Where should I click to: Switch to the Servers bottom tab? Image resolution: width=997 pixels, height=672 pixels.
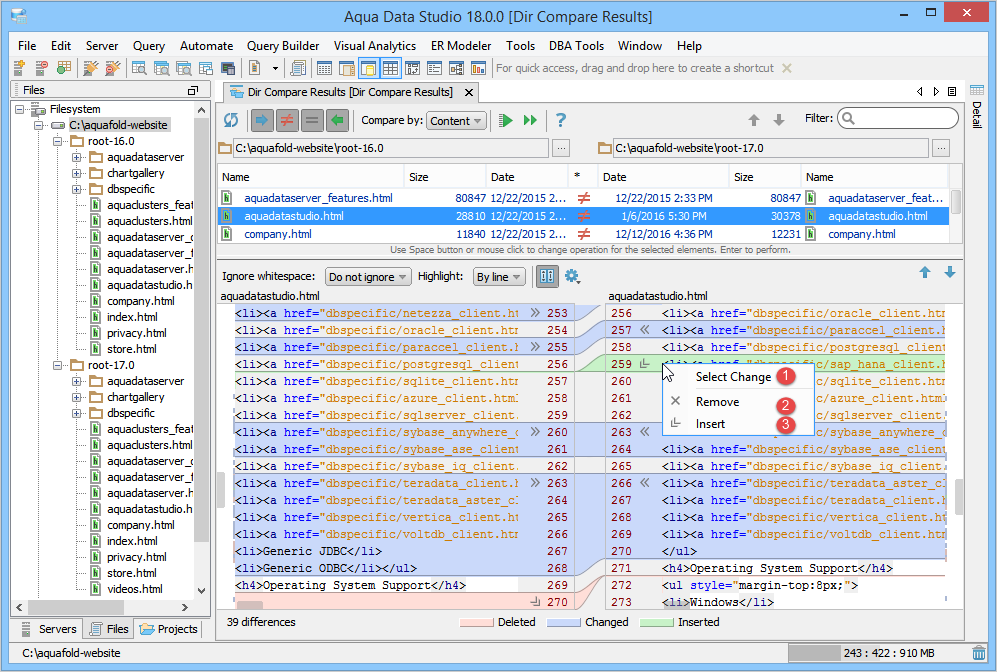(49, 629)
